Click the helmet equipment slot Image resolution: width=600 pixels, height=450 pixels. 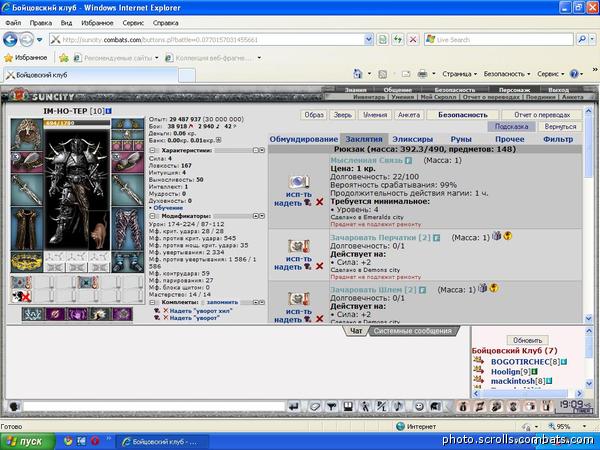coord(27,134)
